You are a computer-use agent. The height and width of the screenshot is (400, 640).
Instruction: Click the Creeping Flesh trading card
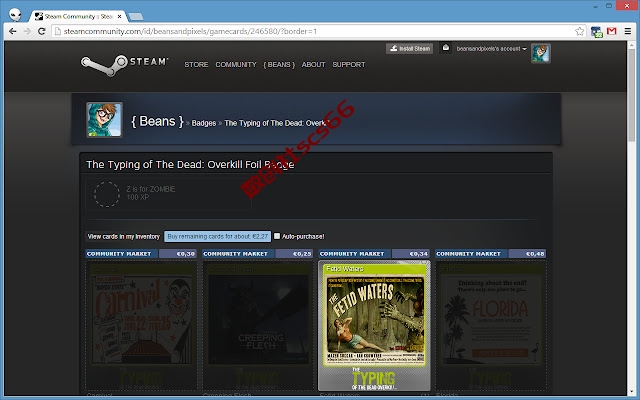point(257,326)
